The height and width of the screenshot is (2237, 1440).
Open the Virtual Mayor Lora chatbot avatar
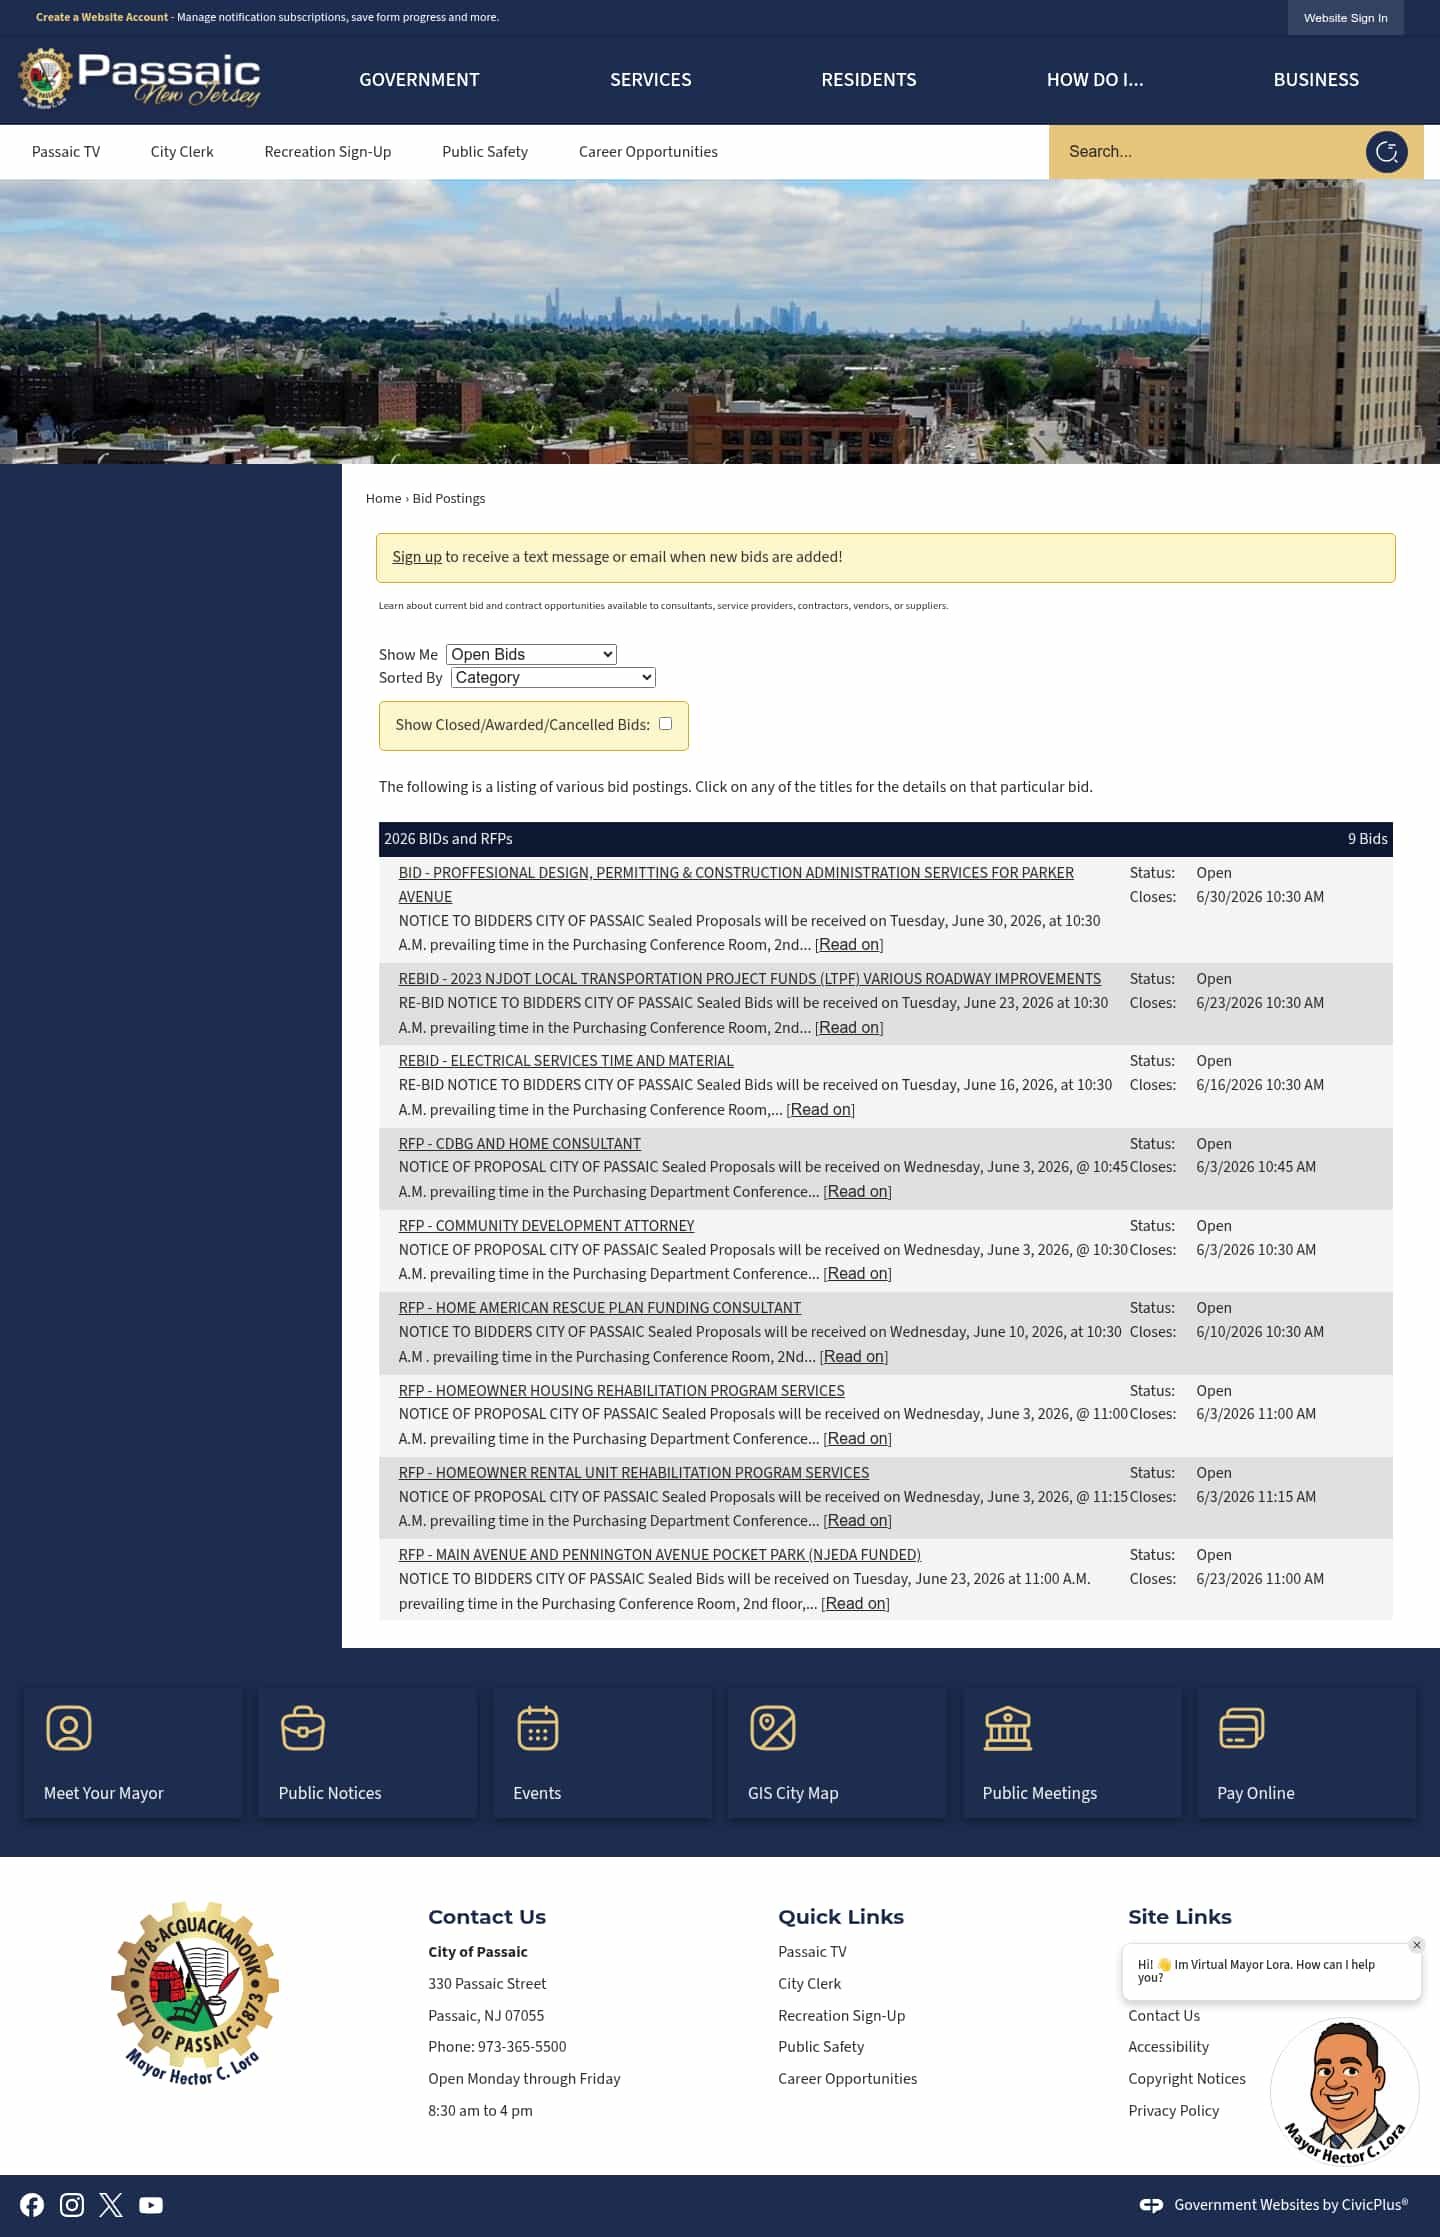[1345, 2091]
